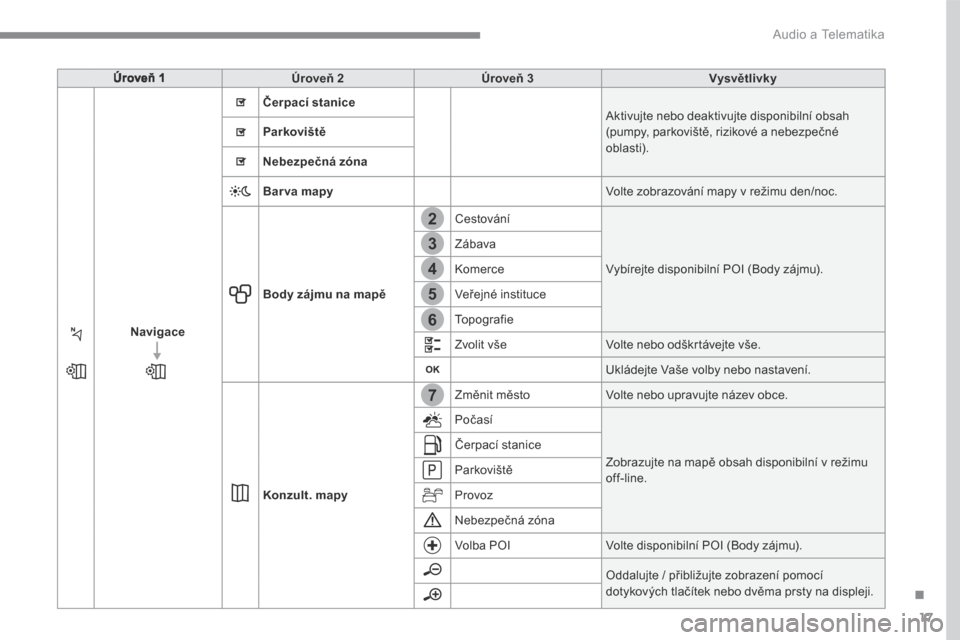Image resolution: width=960 pixels, height=640 pixels.
Task: Toggle the Parkoviště checkbox
Action: (241, 132)
